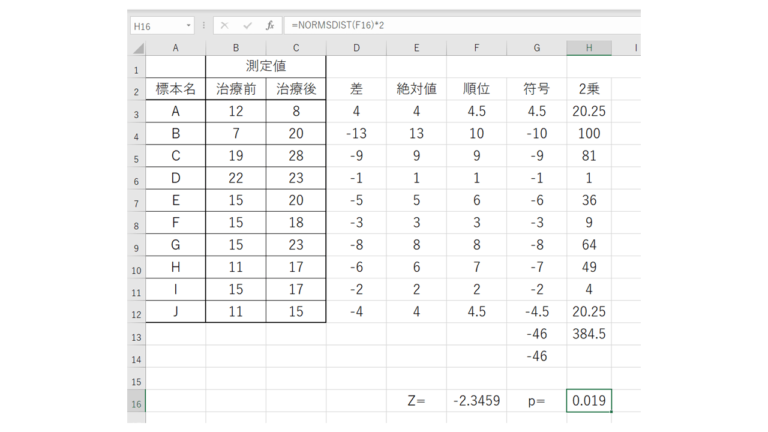Select row 16 header

click(136, 401)
